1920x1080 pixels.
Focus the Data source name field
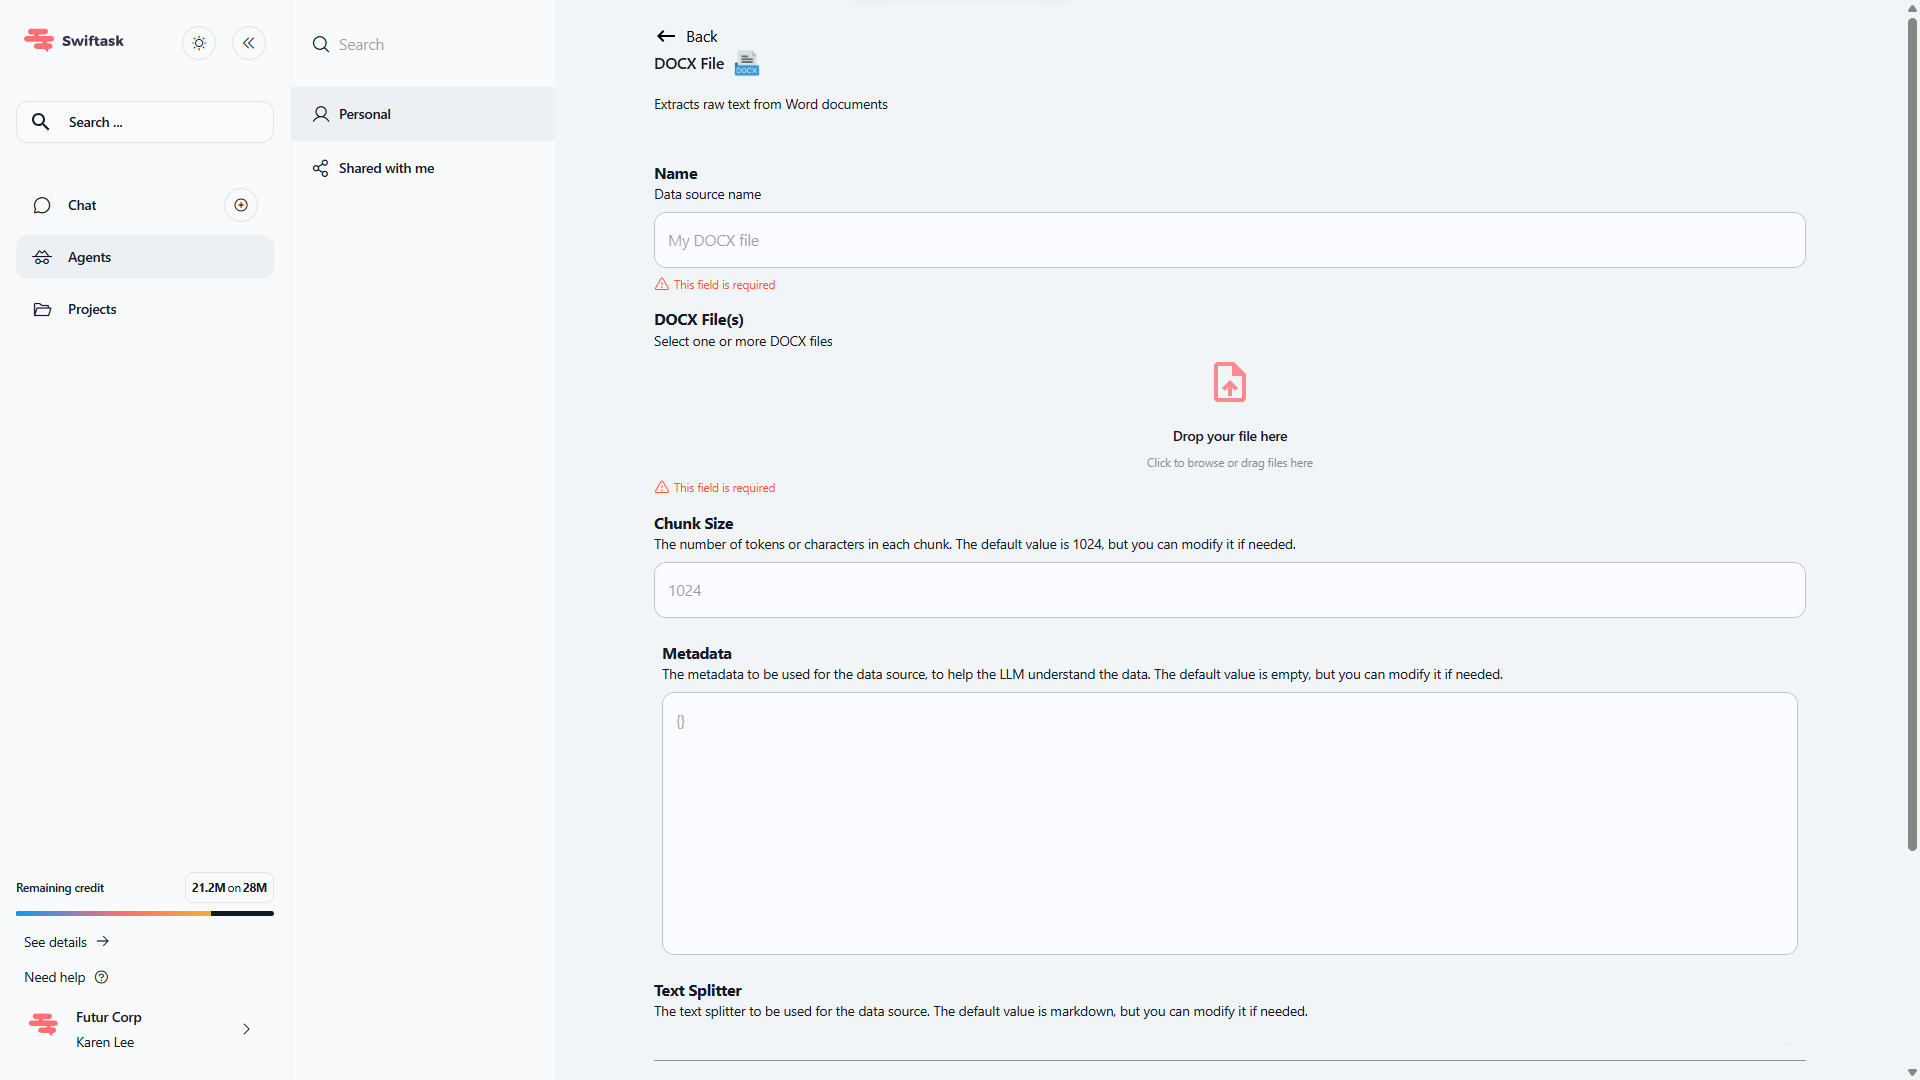coord(1229,240)
